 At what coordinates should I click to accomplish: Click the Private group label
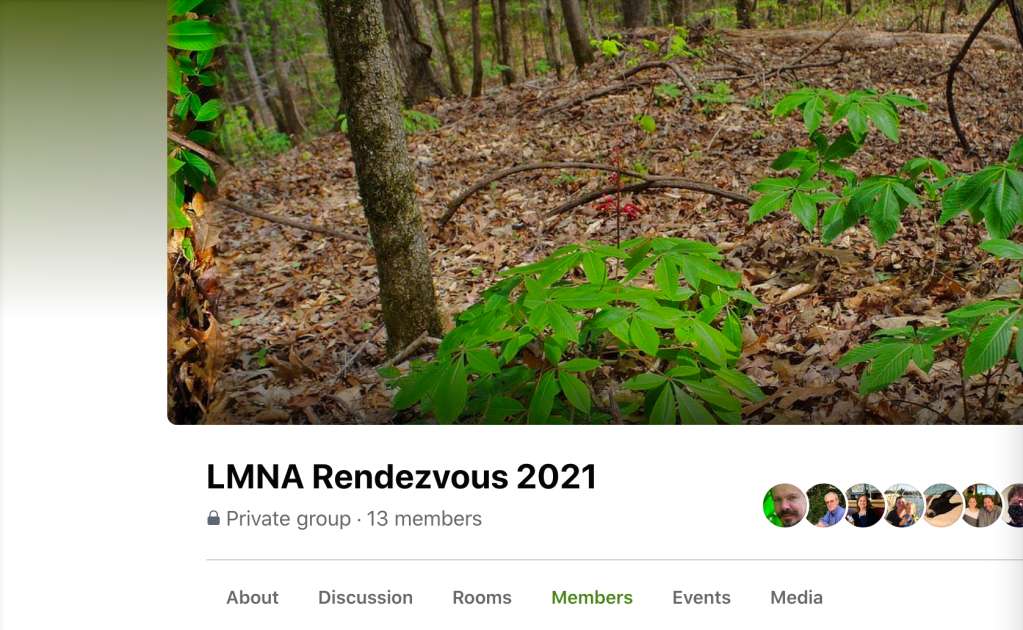pyautogui.click(x=288, y=518)
